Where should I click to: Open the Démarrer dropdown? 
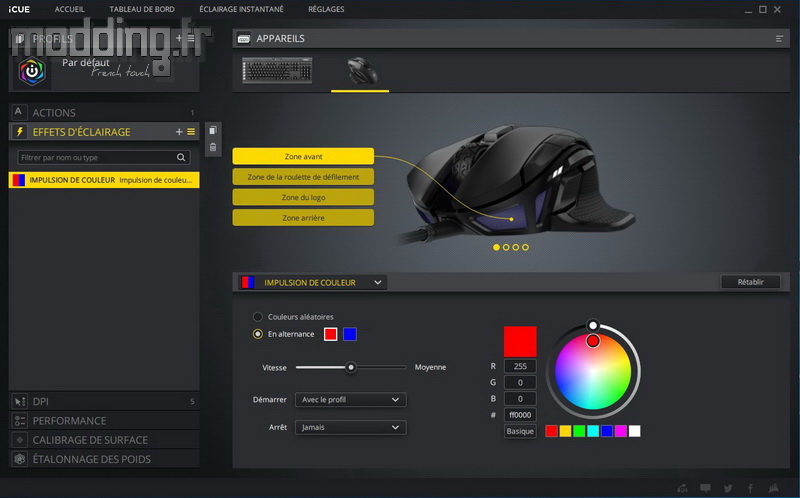pos(351,400)
